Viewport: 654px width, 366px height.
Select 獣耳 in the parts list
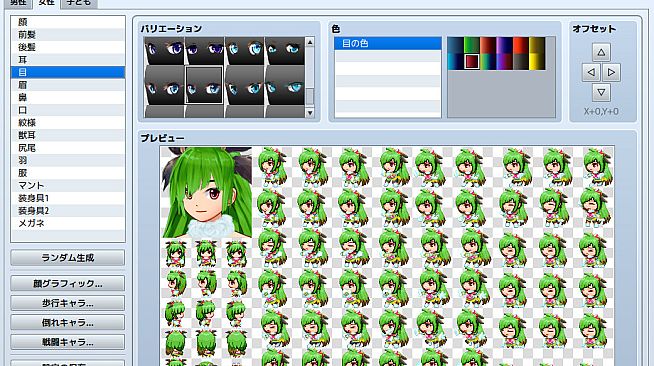pos(68,135)
